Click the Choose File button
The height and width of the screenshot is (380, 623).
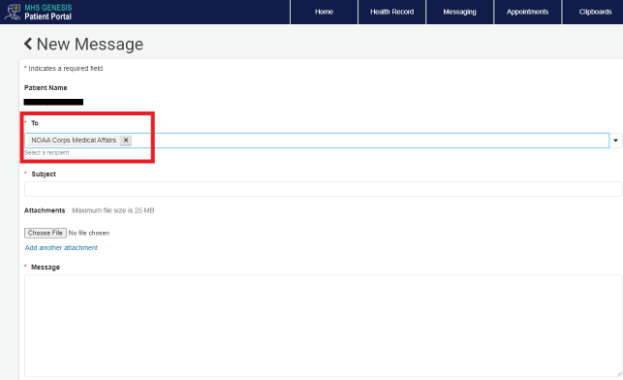45,233
